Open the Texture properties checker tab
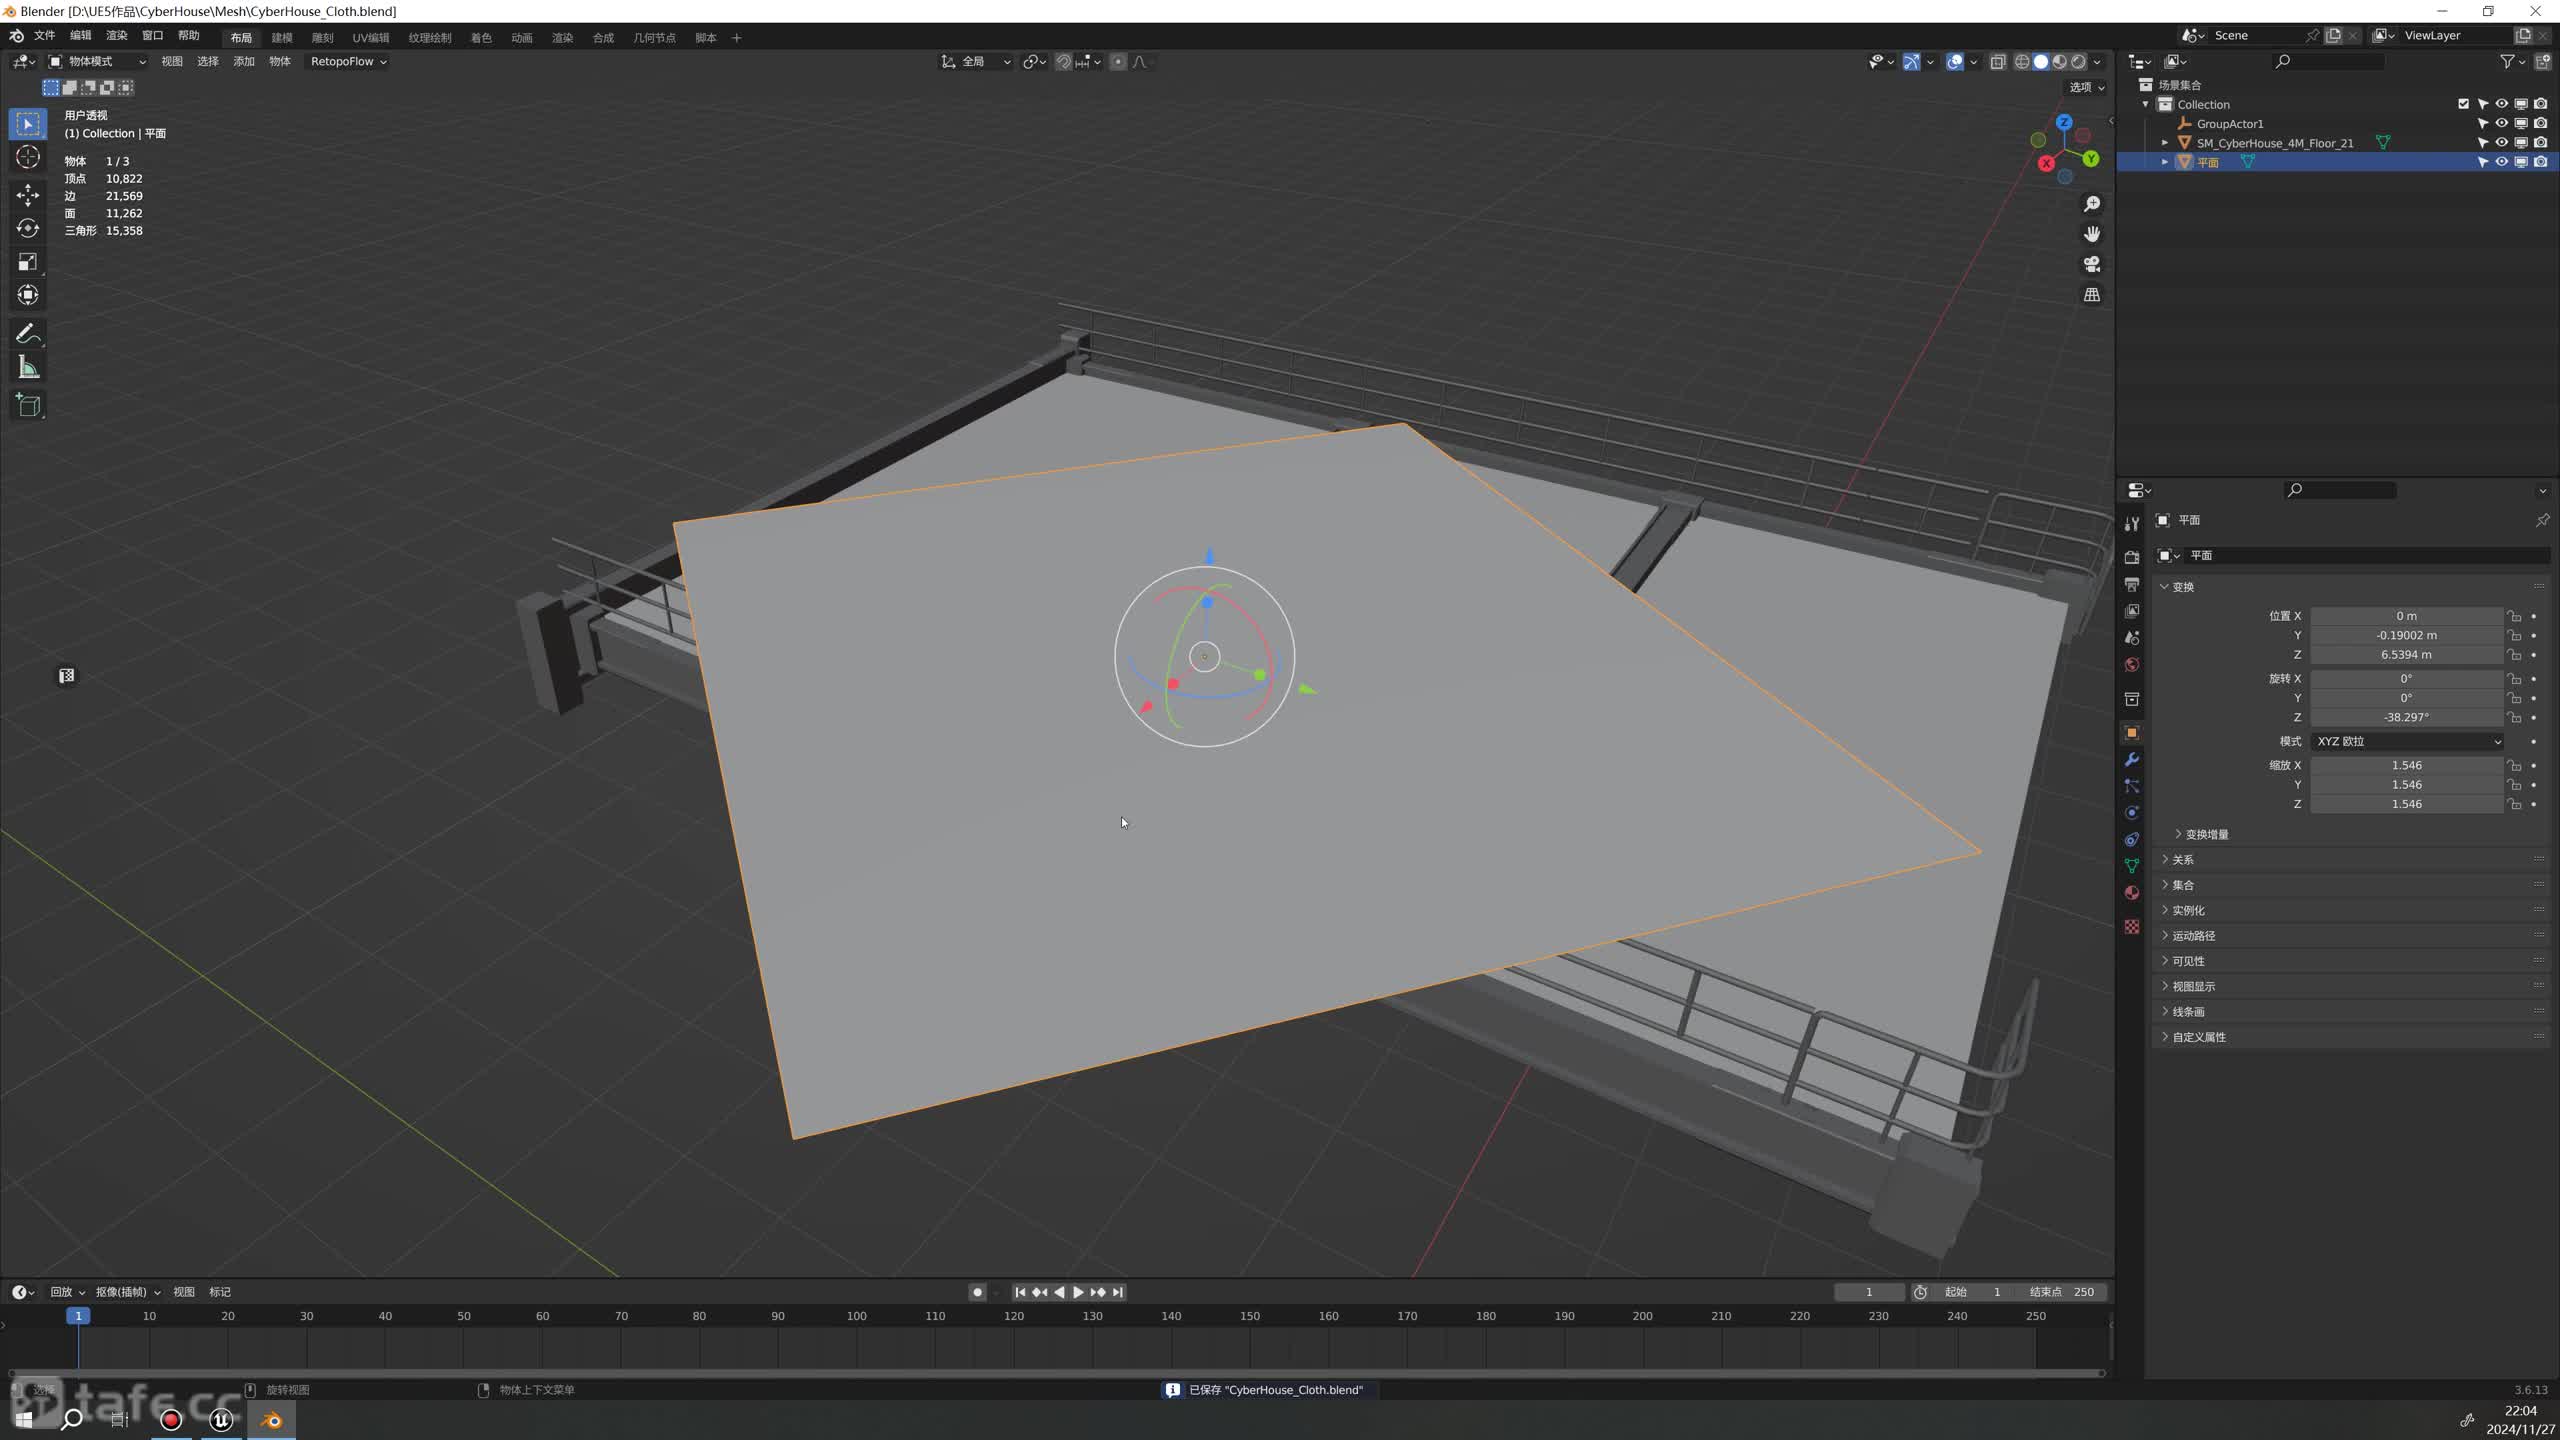2560x1440 pixels. pos(2132,927)
